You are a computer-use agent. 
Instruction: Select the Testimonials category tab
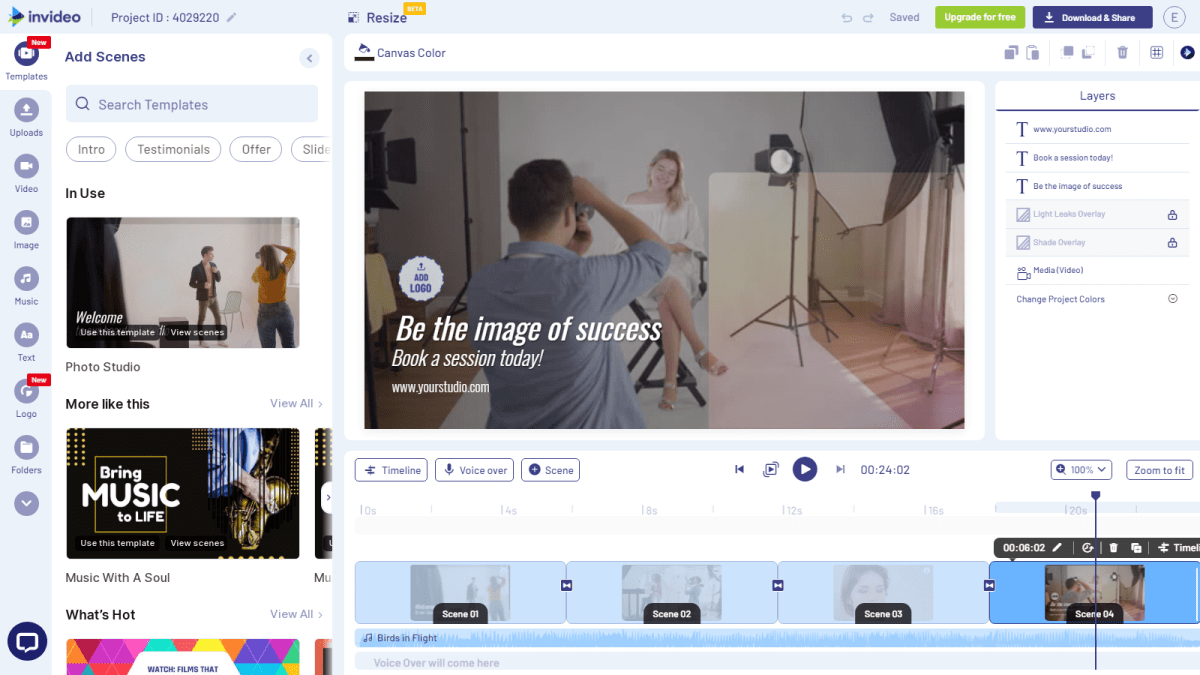[173, 149]
